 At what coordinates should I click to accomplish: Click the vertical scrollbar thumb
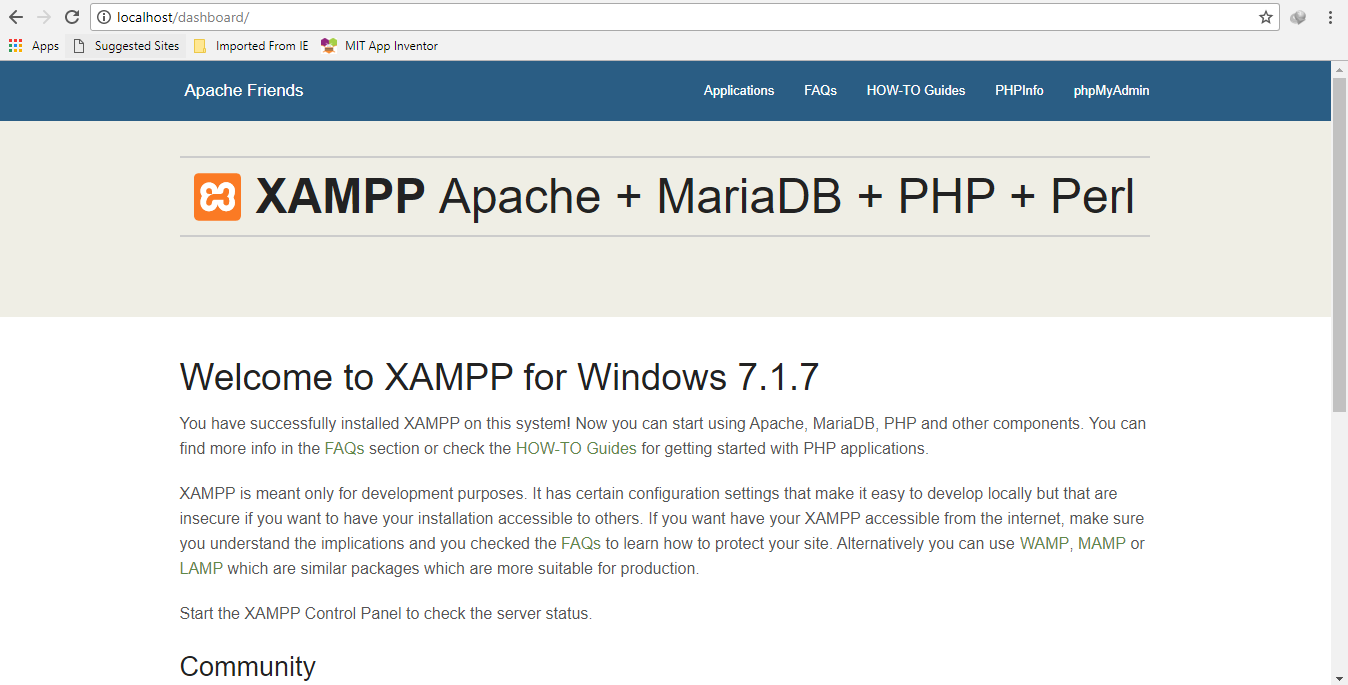tap(1339, 244)
